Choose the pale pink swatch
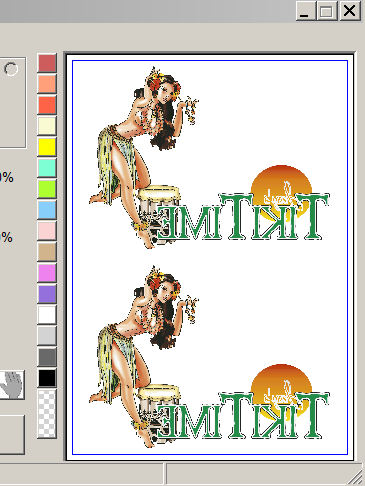Viewport: 365px width, 486px height. [x=47, y=231]
